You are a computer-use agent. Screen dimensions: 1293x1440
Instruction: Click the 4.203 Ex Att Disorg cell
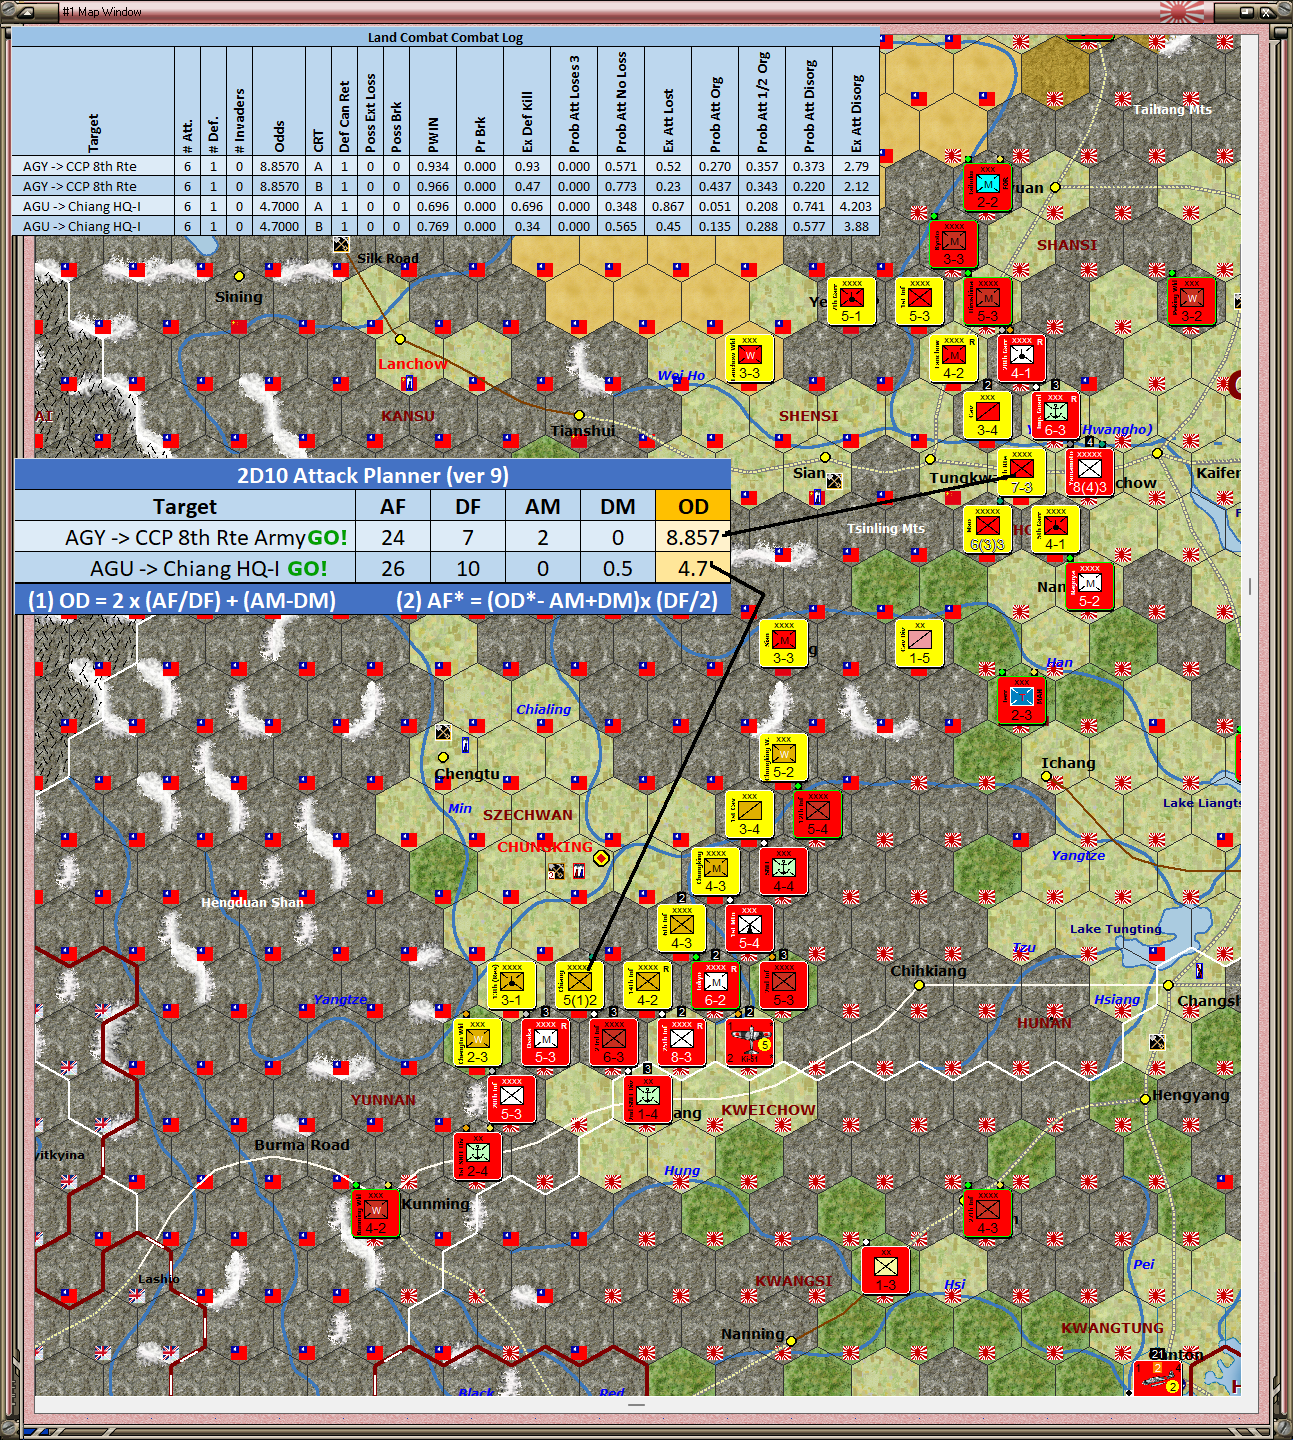(x=856, y=206)
